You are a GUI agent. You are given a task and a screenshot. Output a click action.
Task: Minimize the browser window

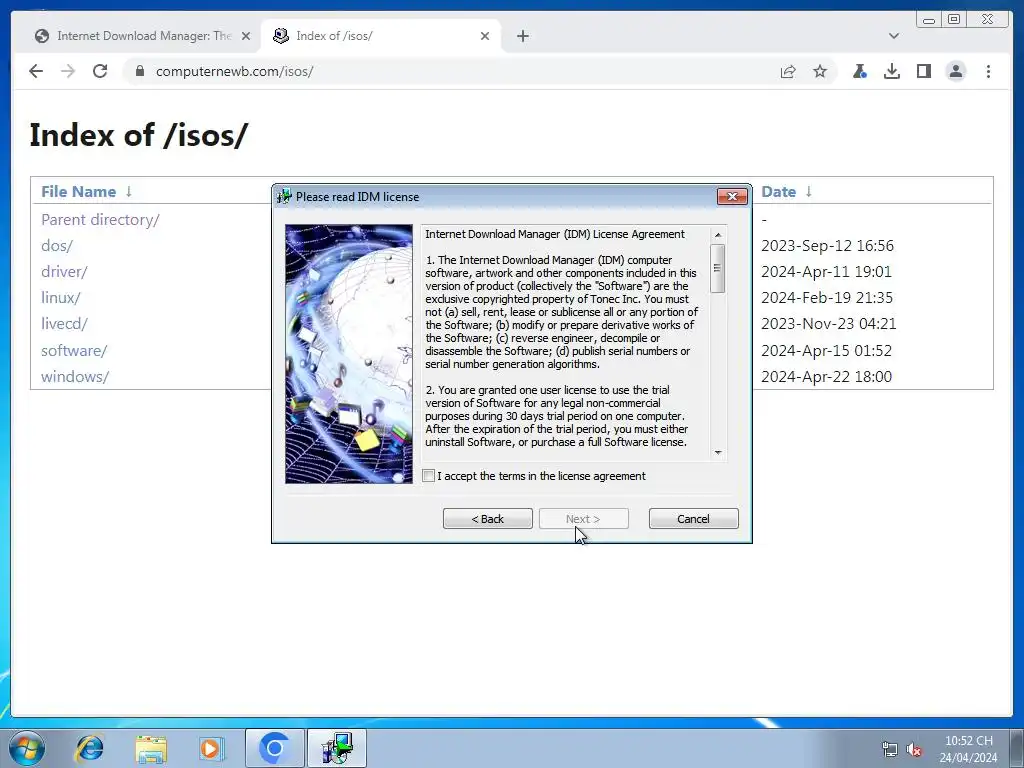(x=929, y=20)
